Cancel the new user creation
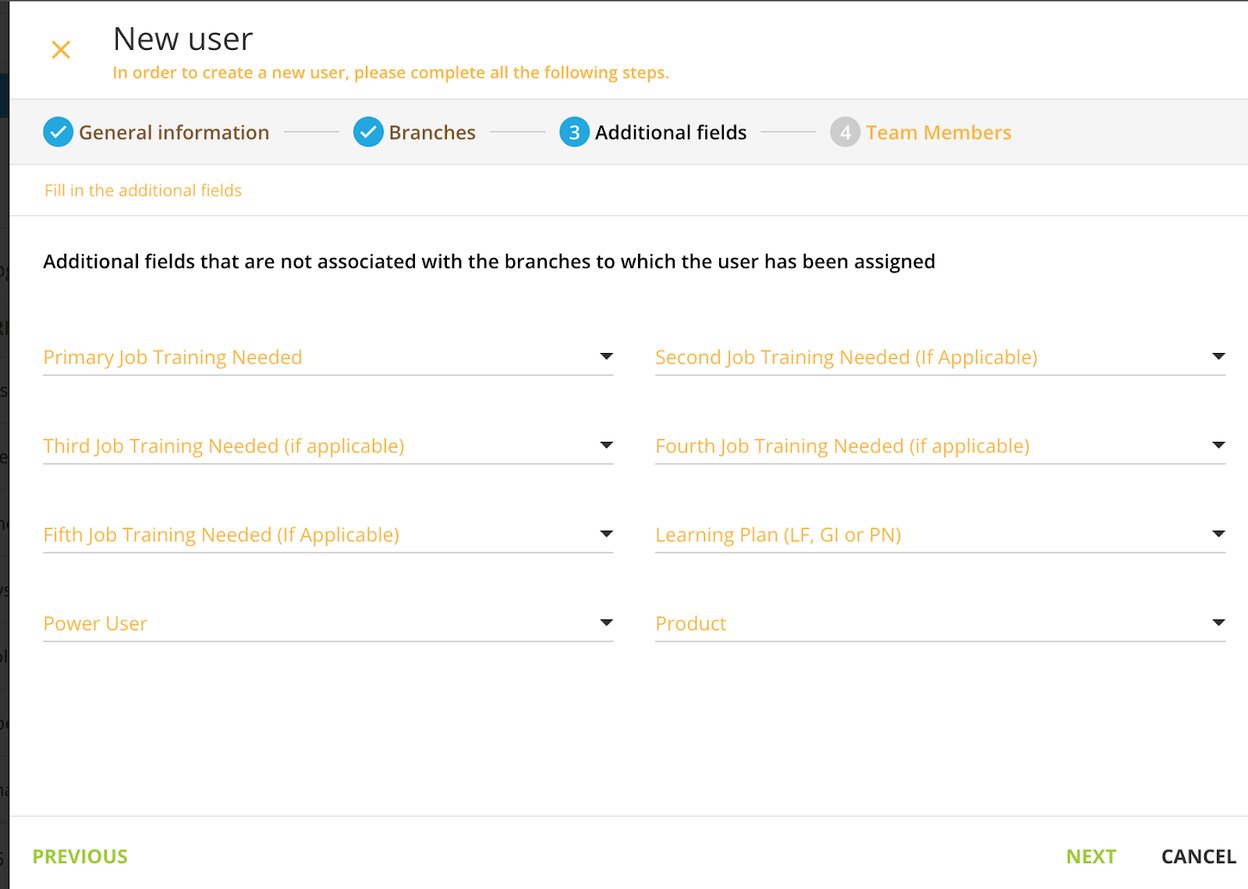 point(1198,856)
